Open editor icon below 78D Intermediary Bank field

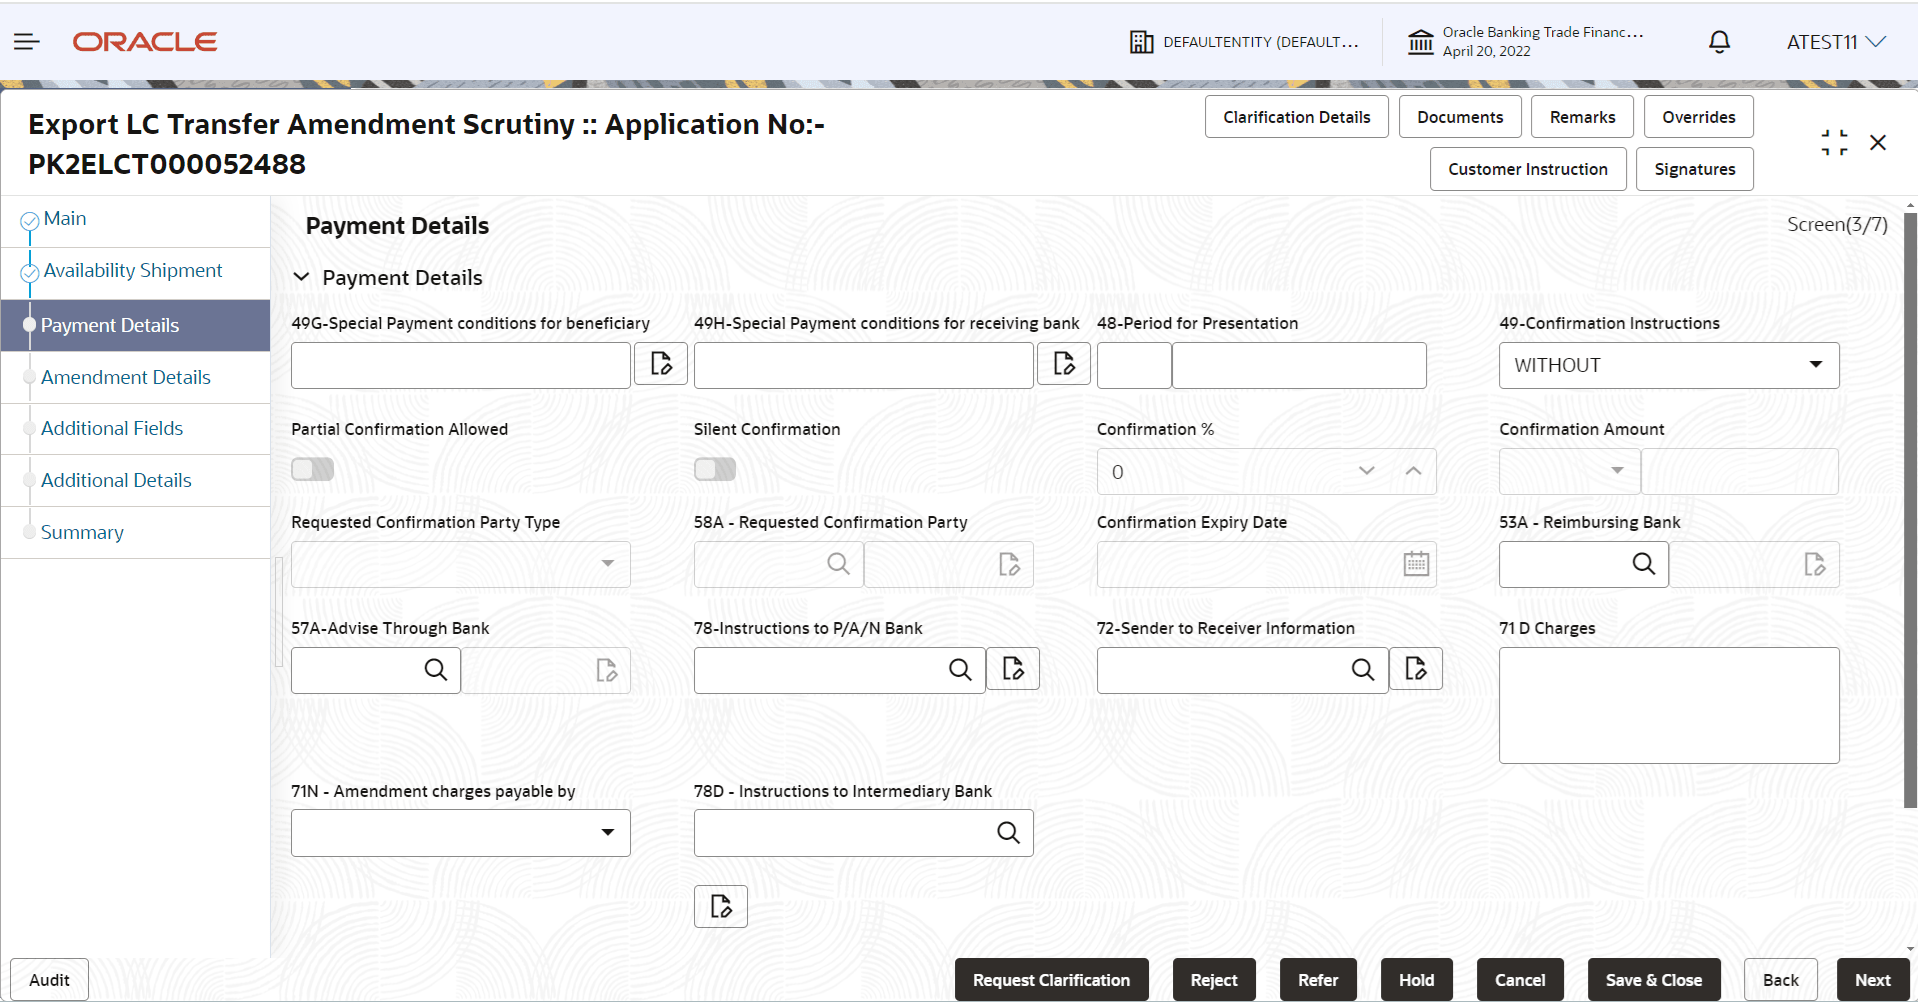720,906
